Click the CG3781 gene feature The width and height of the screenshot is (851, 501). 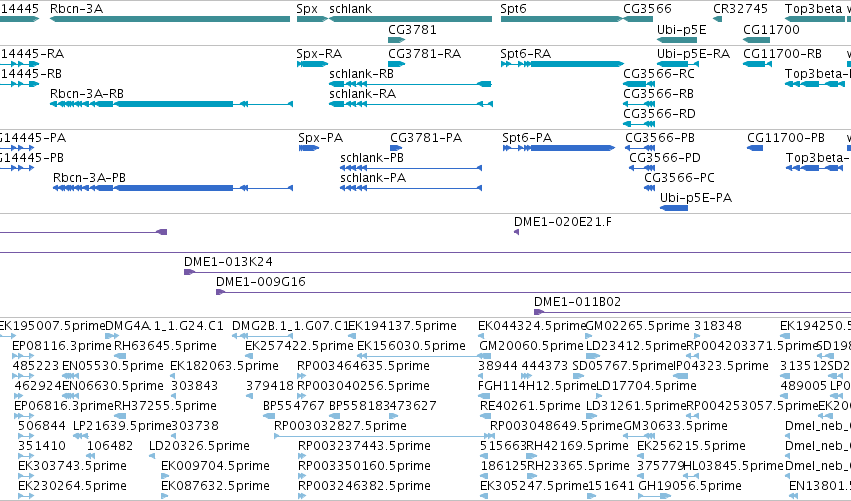pos(397,40)
